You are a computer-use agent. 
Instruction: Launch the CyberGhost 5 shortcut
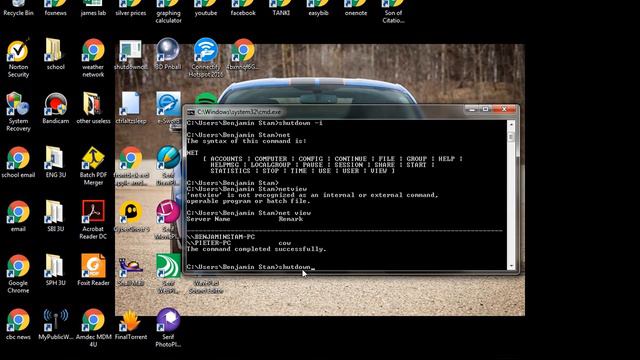pyautogui.click(x=131, y=216)
